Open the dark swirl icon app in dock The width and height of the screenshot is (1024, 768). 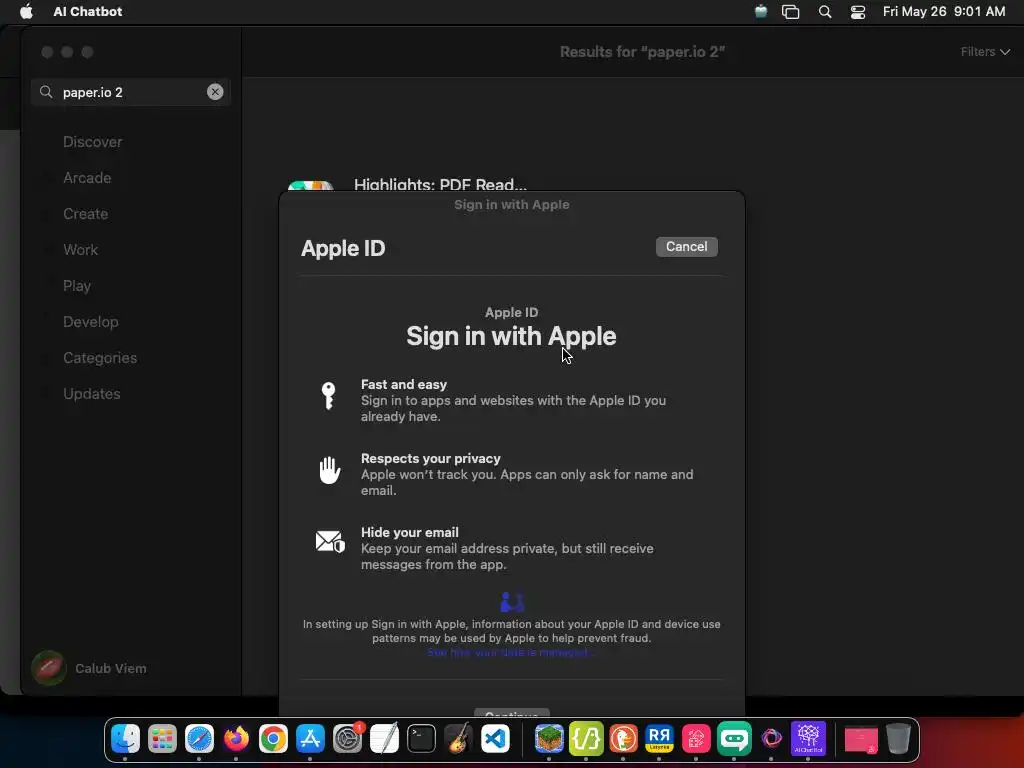[771, 739]
